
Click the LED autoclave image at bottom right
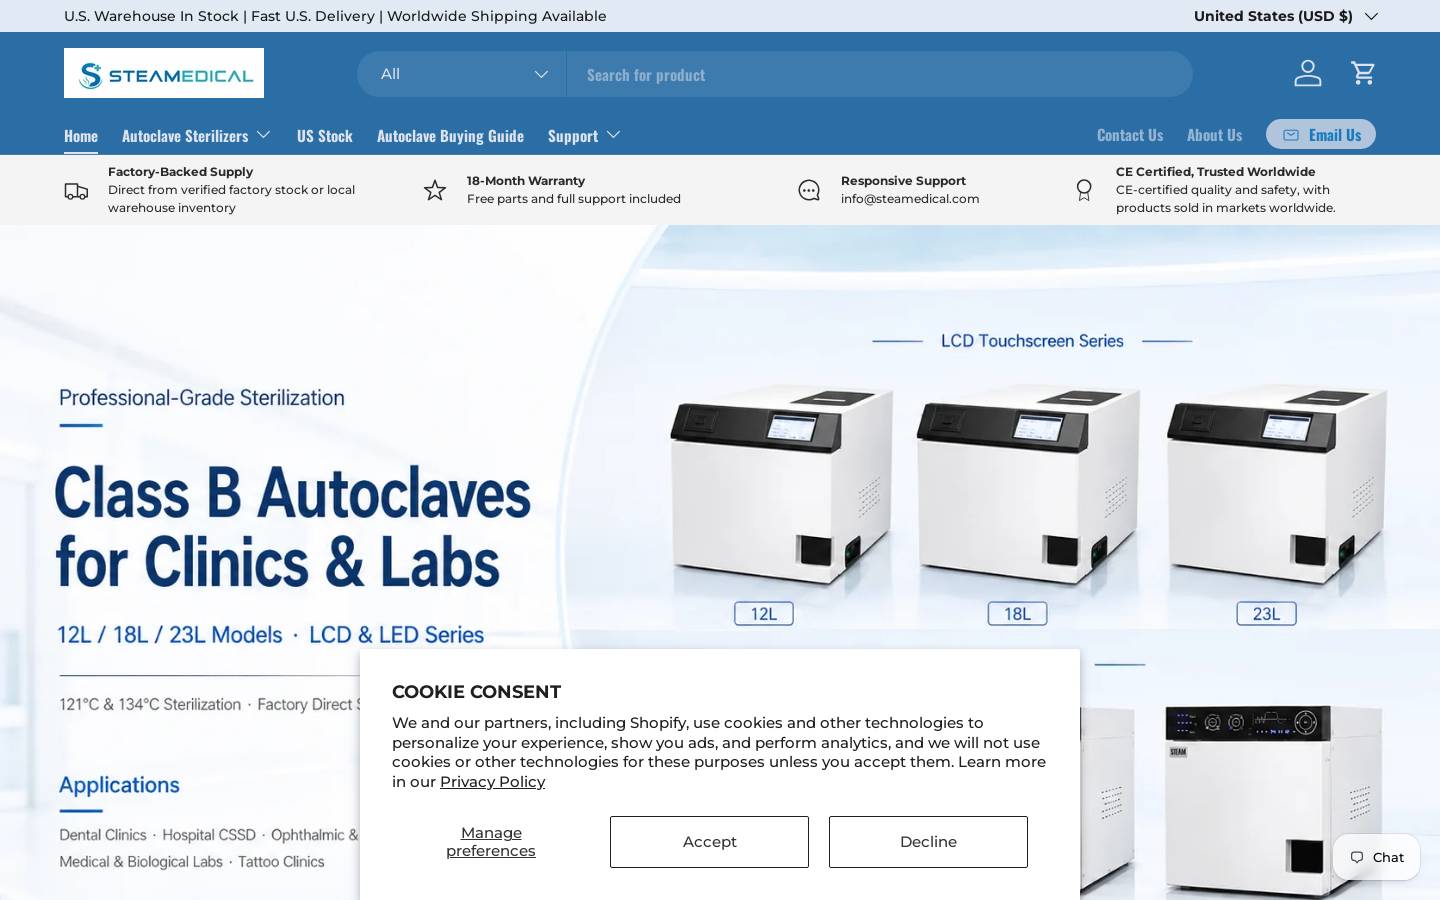click(x=1273, y=800)
